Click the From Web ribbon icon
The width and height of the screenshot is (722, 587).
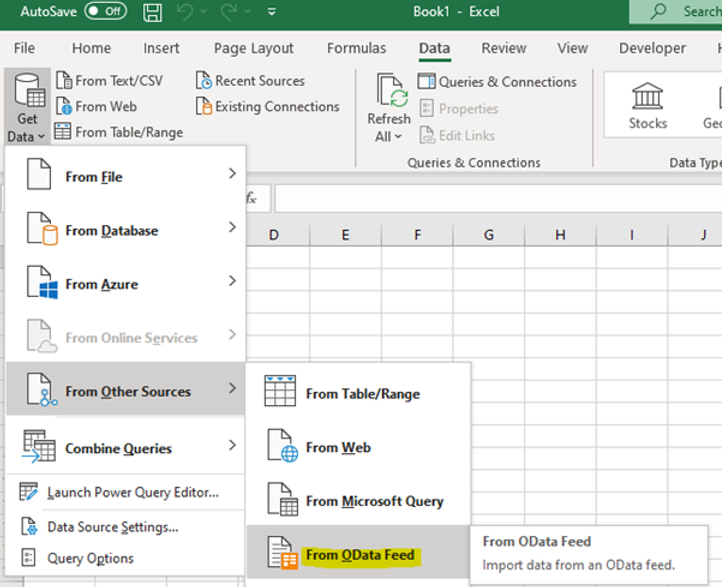coord(64,106)
